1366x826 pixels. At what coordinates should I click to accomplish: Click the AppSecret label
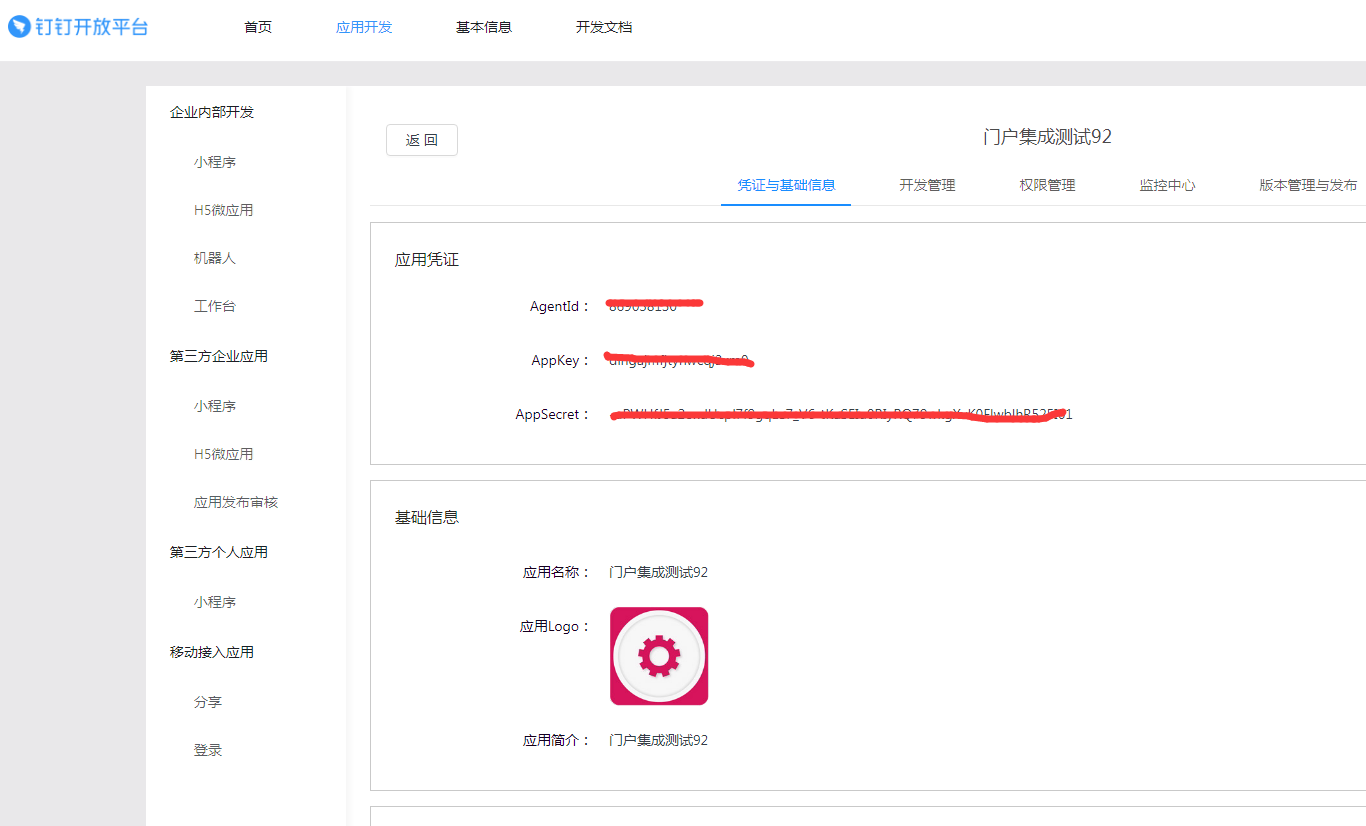click(x=554, y=415)
